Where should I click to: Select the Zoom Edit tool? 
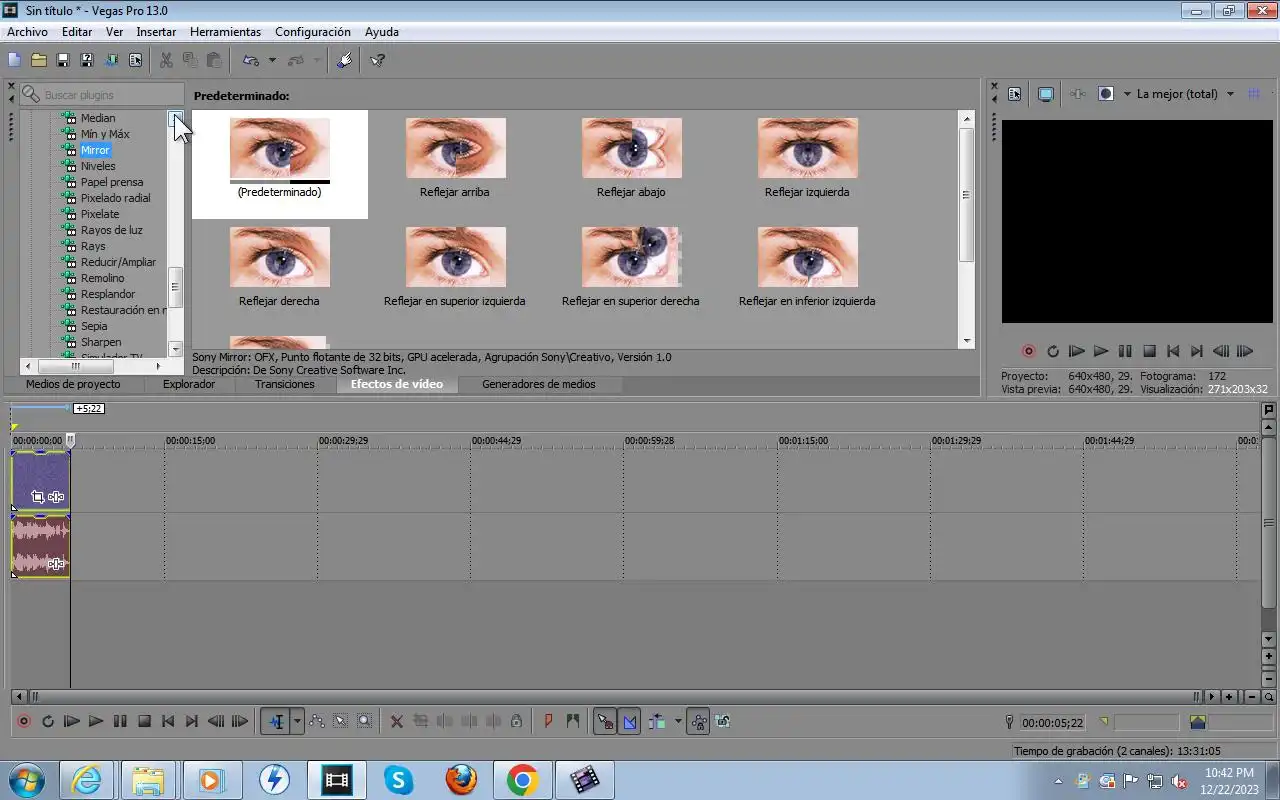[x=365, y=721]
